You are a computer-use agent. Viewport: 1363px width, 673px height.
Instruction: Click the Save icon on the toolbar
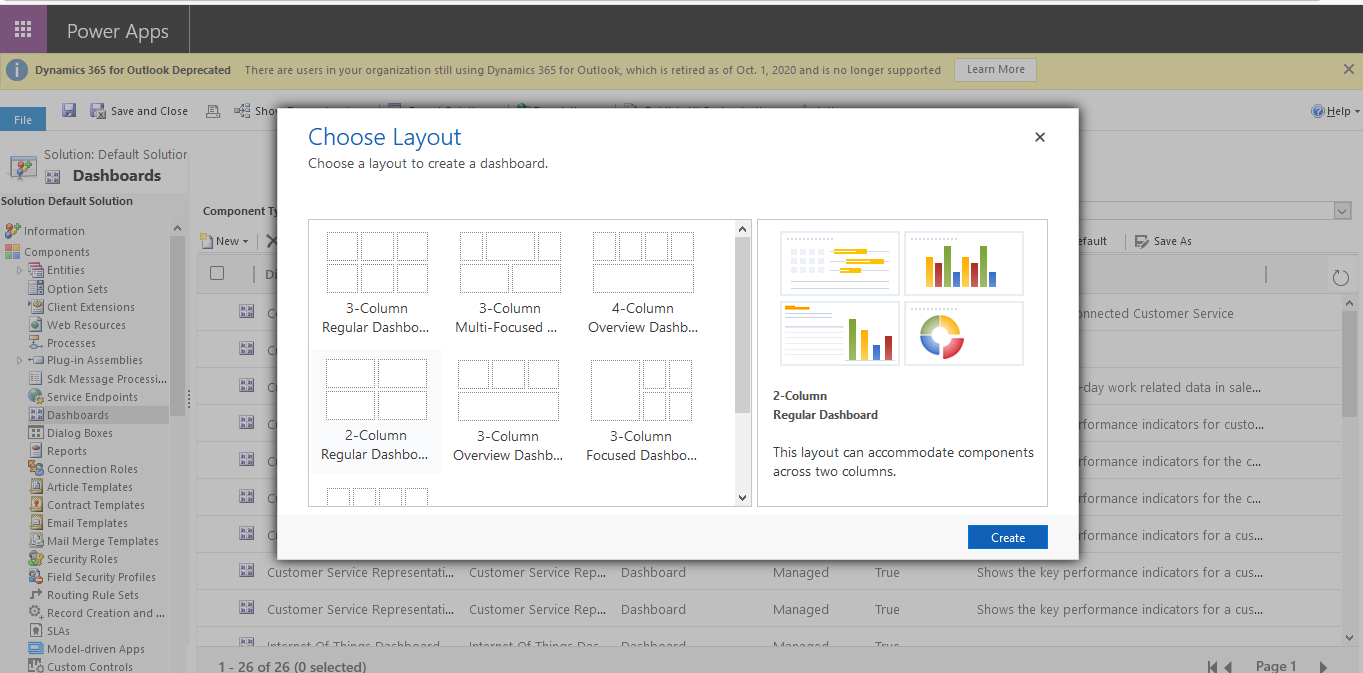coord(68,110)
